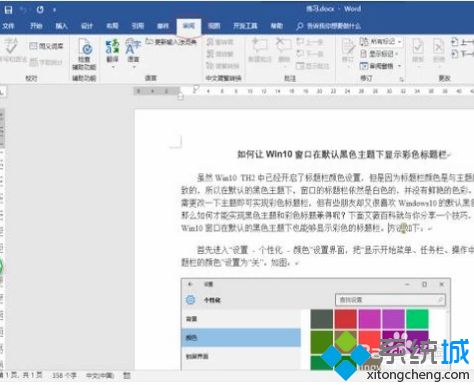The image size is (474, 385).
Task: Toggle track changes with 修订 button
Action: pos(348,50)
